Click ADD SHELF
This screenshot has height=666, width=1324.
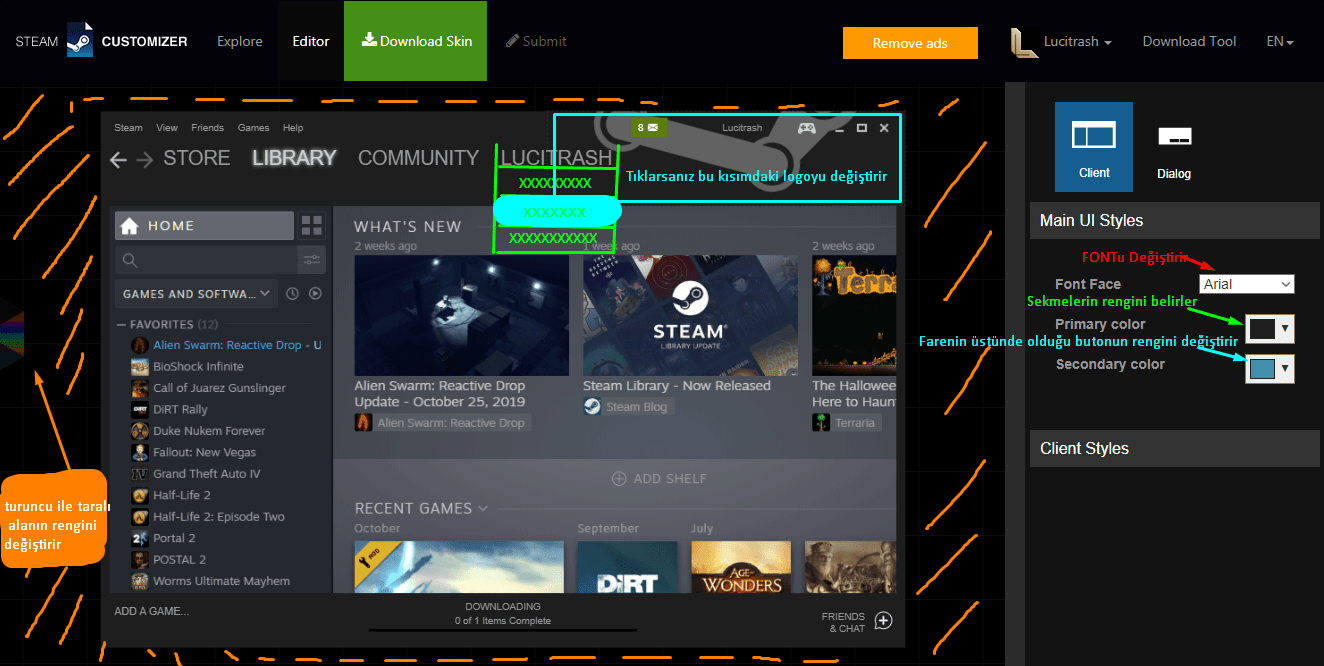tap(659, 479)
